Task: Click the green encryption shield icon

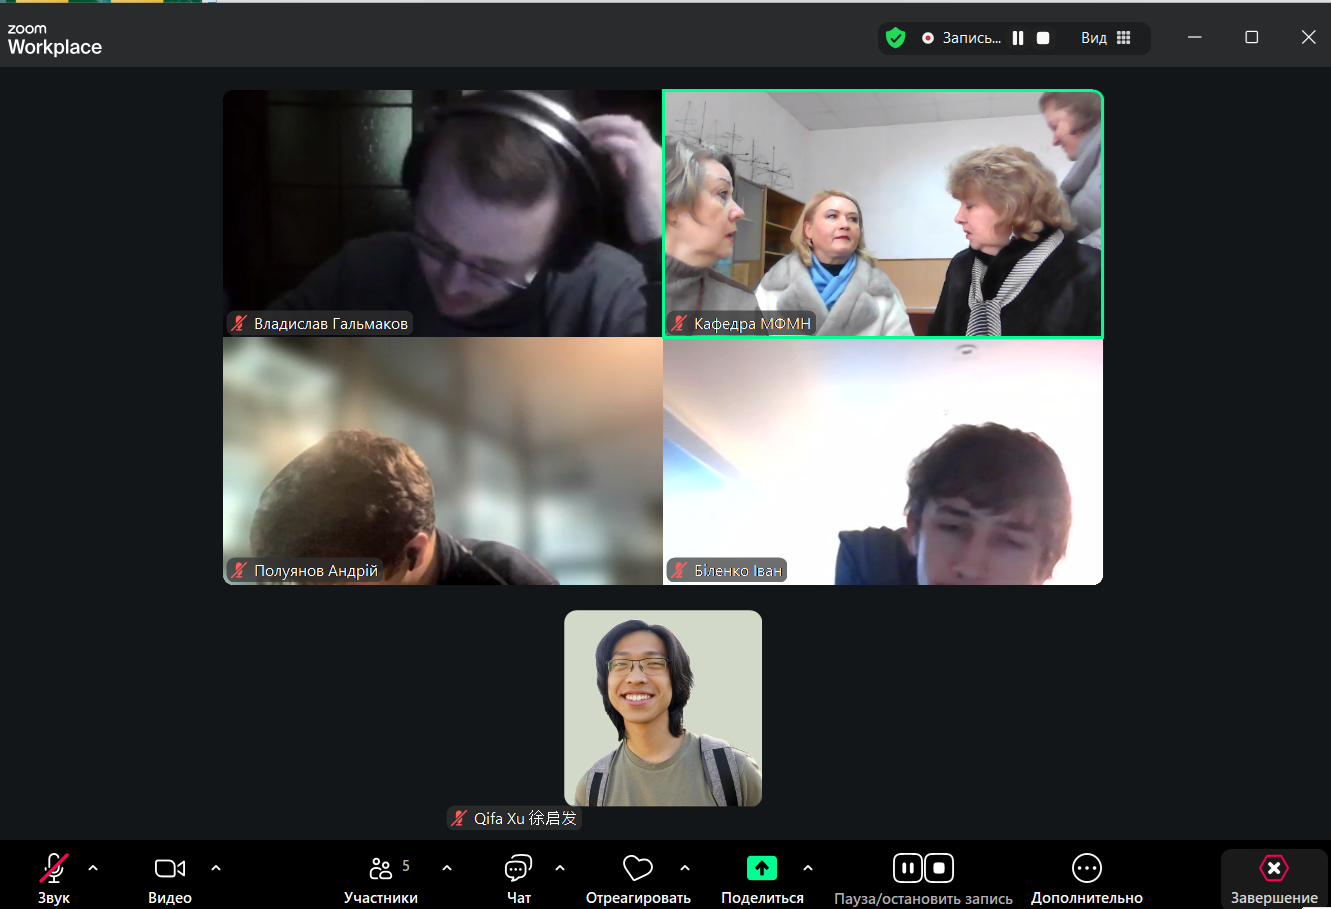Action: tap(895, 38)
